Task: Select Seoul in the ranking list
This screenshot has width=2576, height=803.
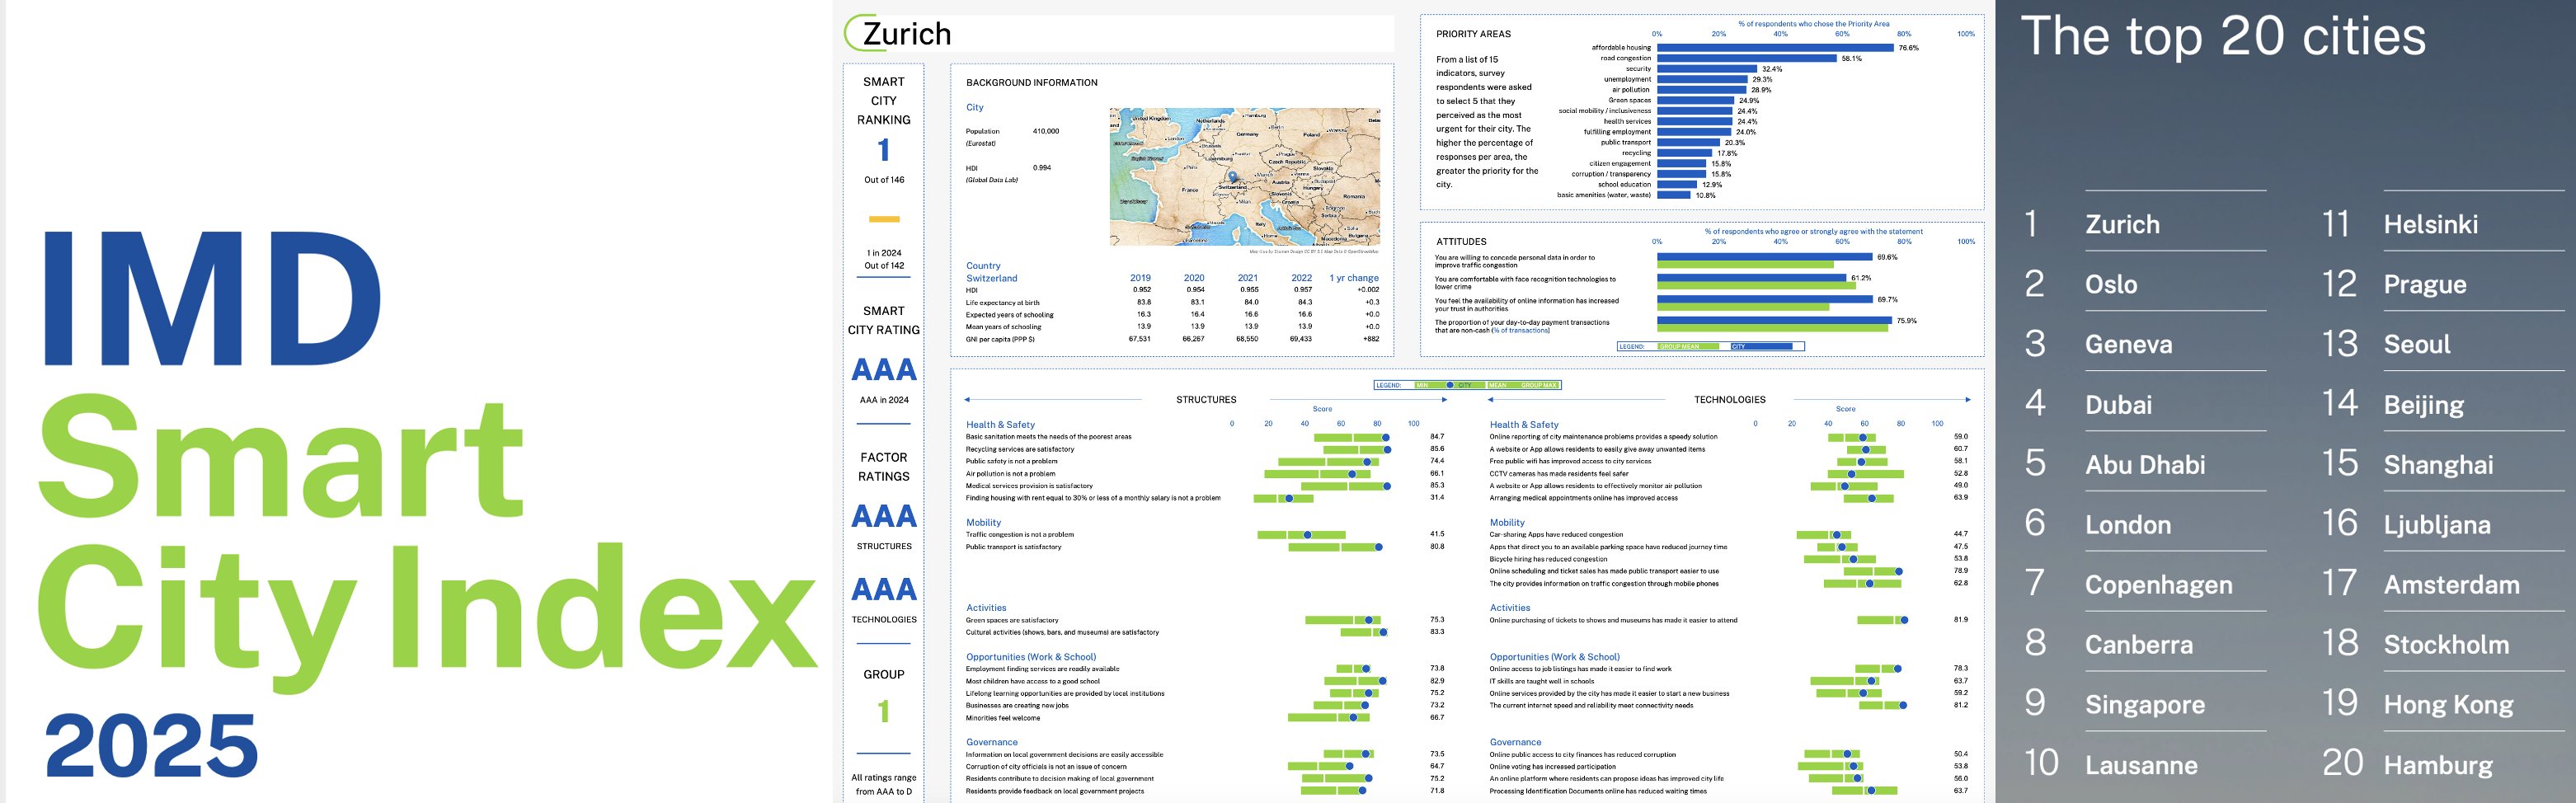Action: point(2416,345)
